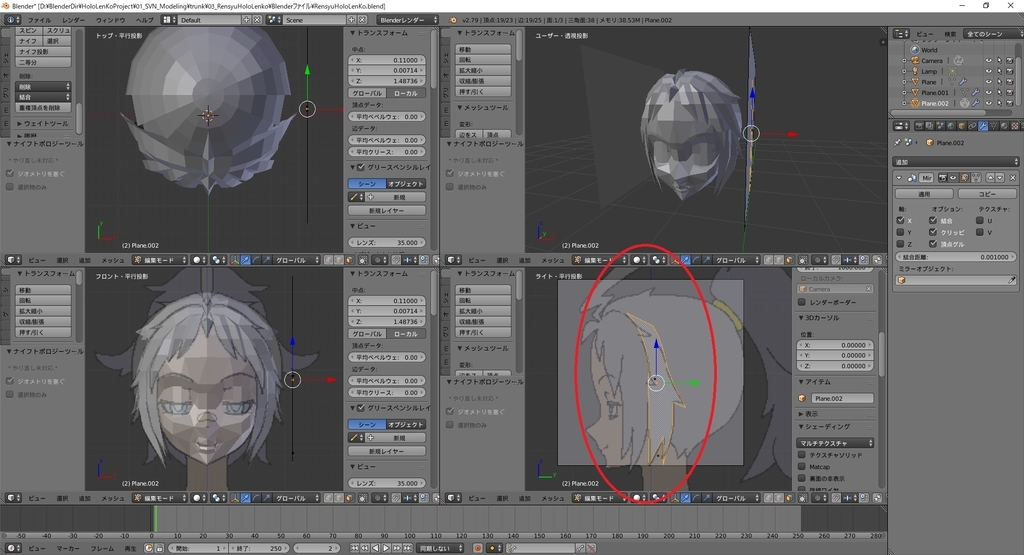Open the ファイル menu
The image size is (1024, 555).
pos(39,20)
